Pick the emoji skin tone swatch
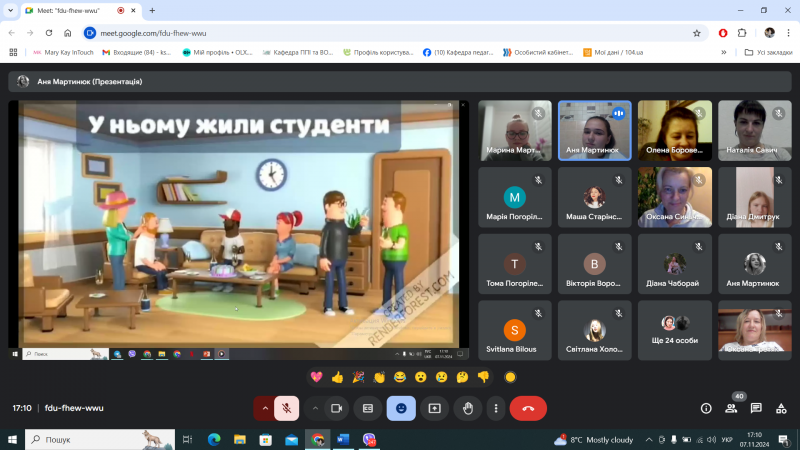This screenshot has height=450, width=800. coord(510,377)
